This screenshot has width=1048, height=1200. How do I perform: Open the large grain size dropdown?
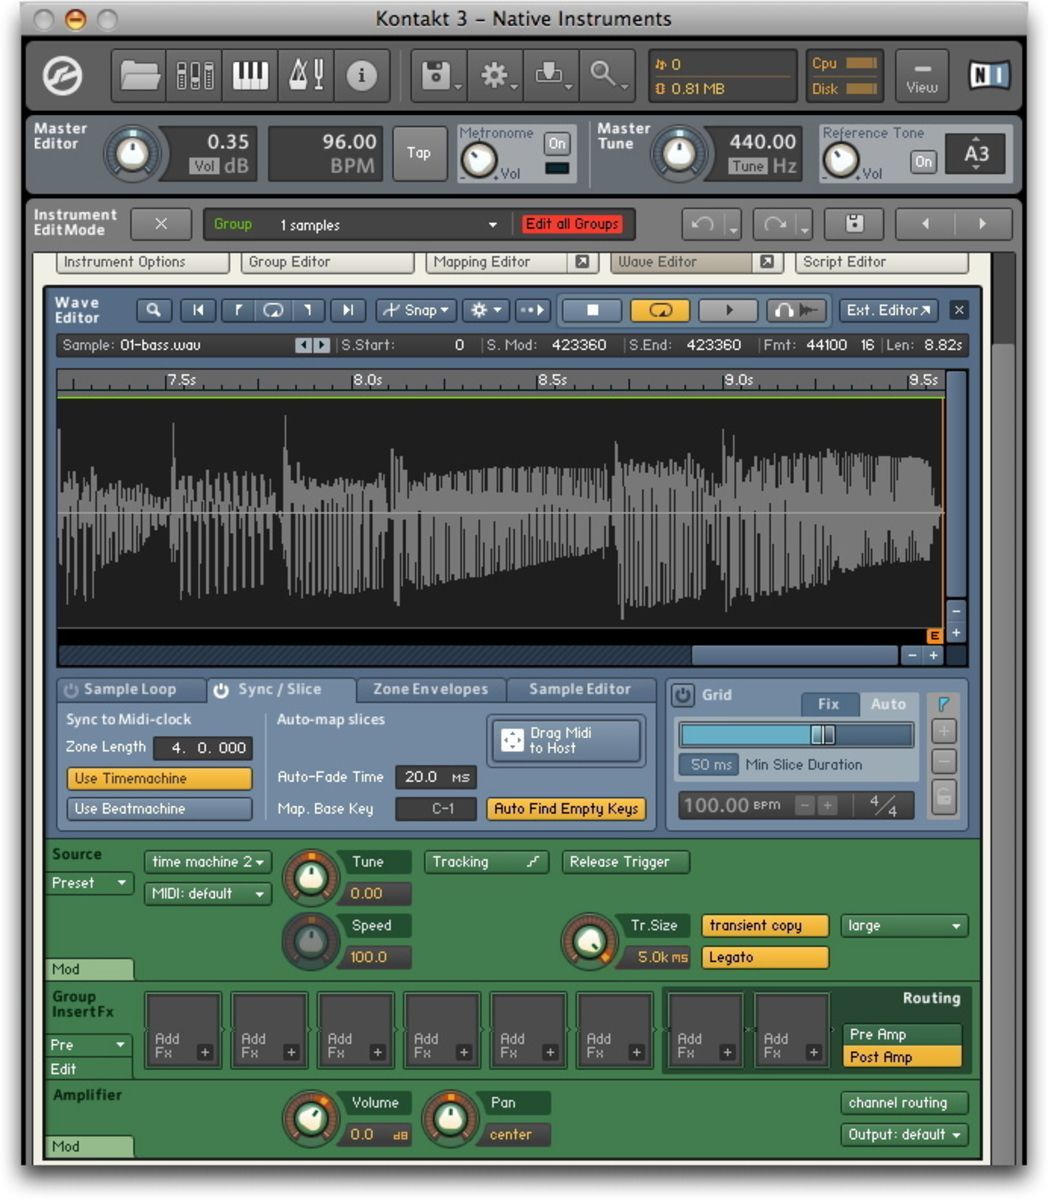pos(904,925)
